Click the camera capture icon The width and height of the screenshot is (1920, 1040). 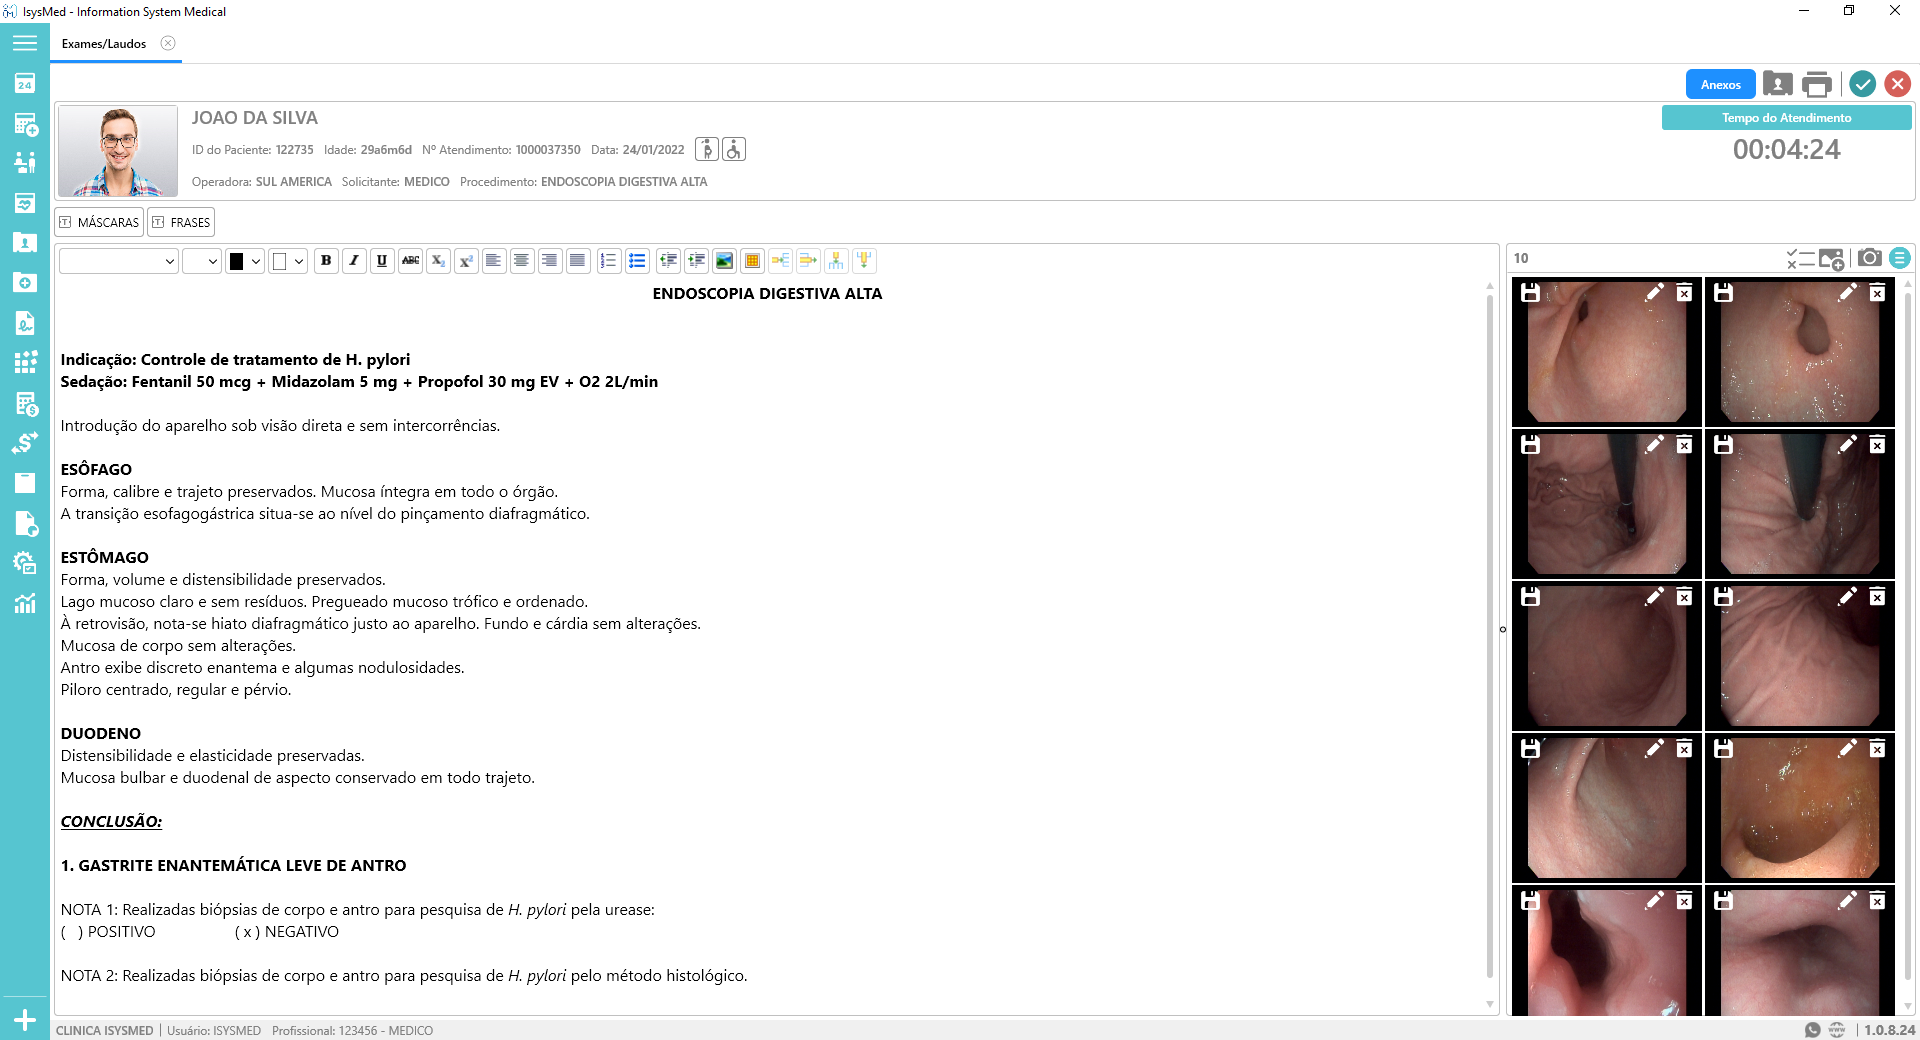pos(1869,258)
